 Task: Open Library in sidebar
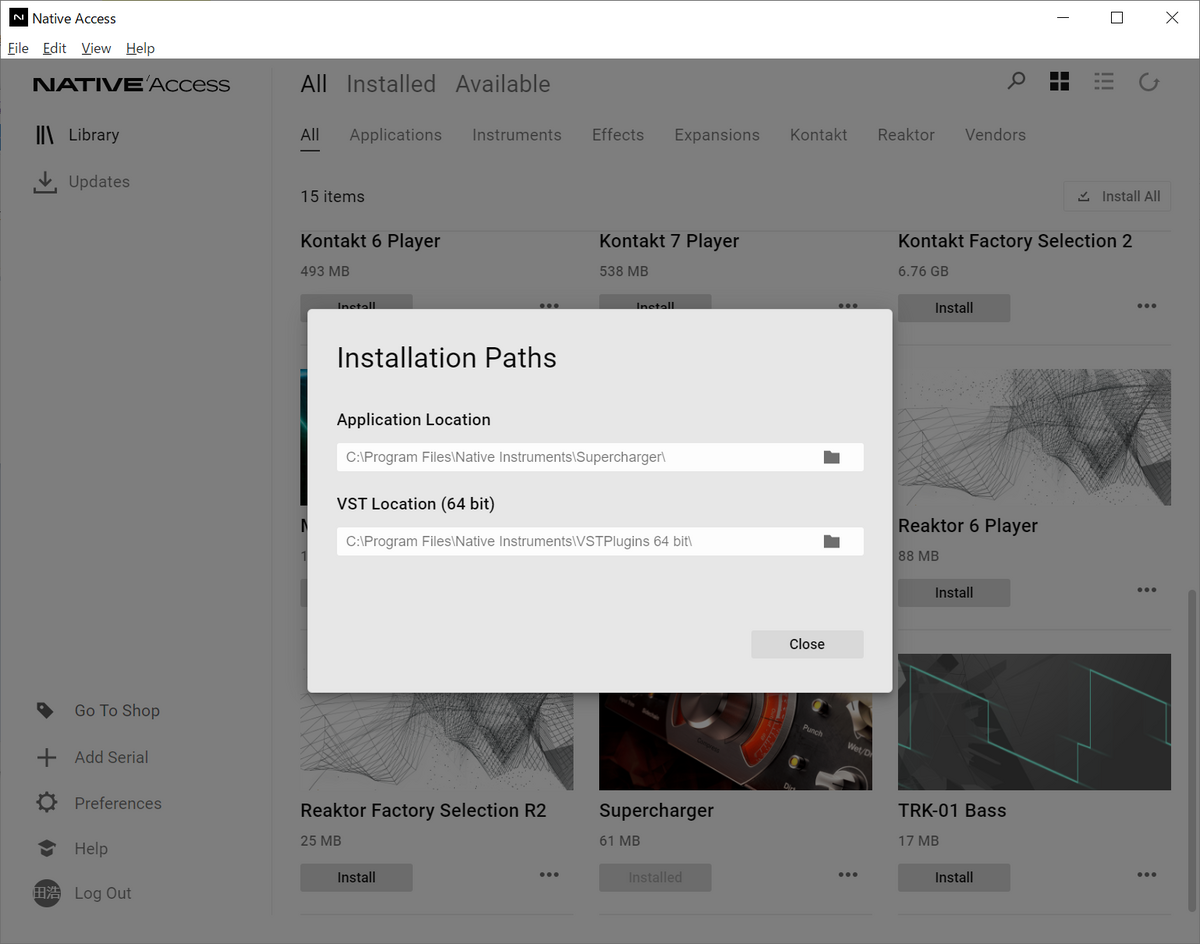pos(76,135)
